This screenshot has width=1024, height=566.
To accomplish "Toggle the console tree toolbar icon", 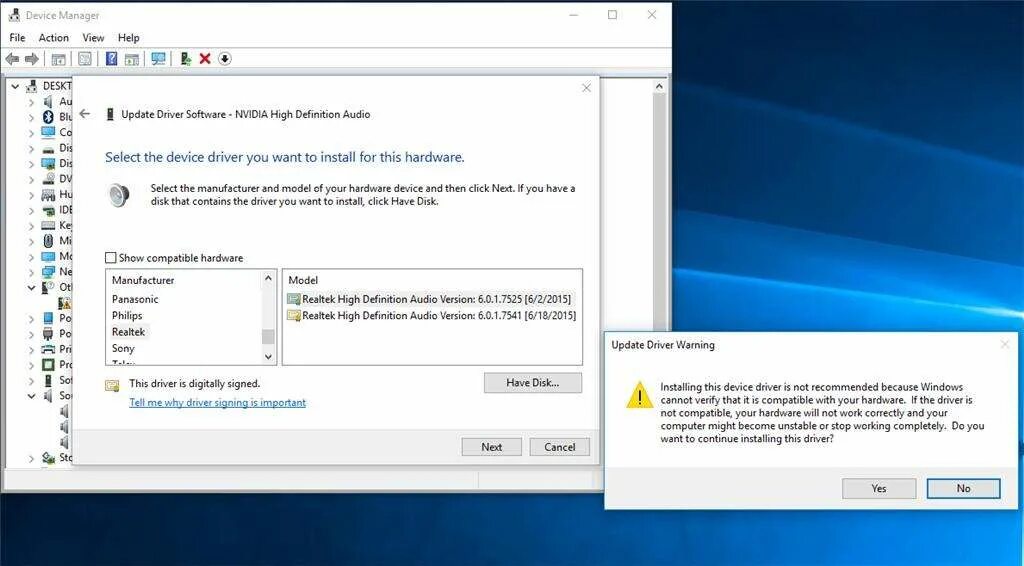I will pos(59,59).
